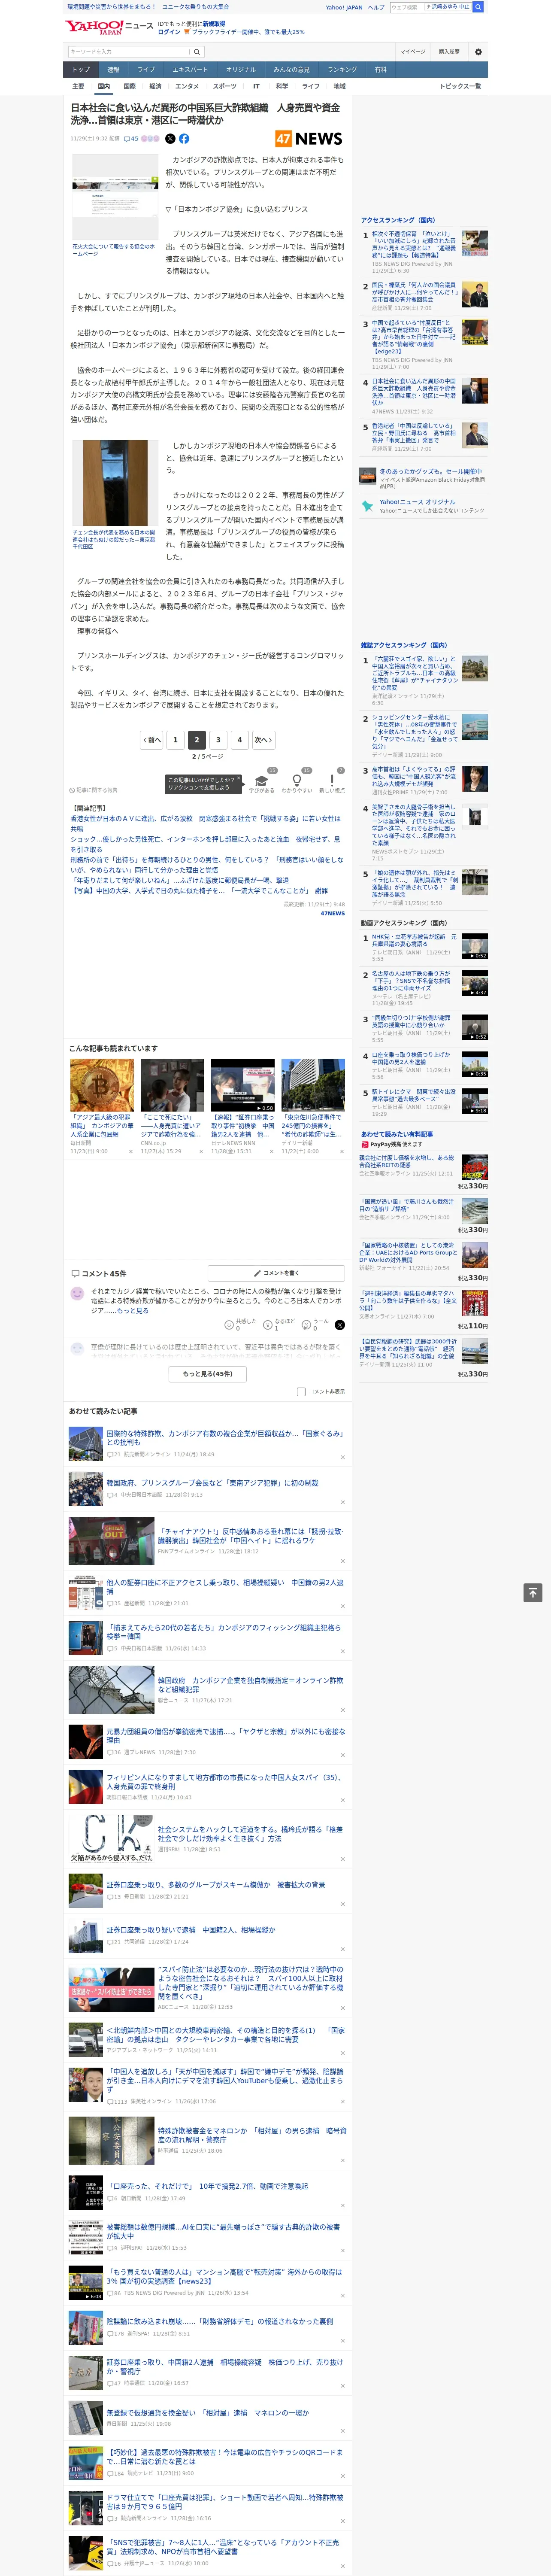Click the 47NEWS logo

click(x=309, y=139)
